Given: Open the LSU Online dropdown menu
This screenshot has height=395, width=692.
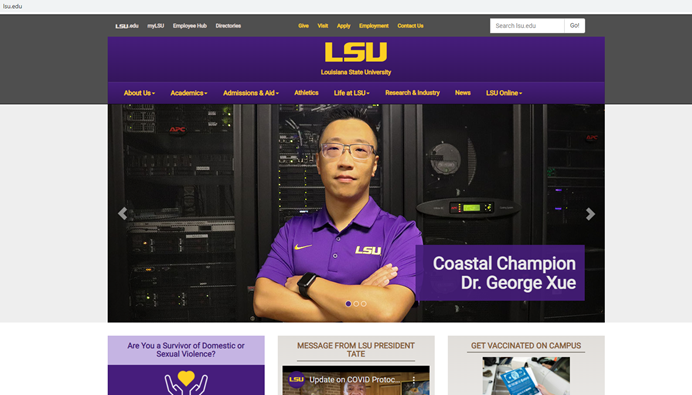Looking at the screenshot, I should 504,93.
